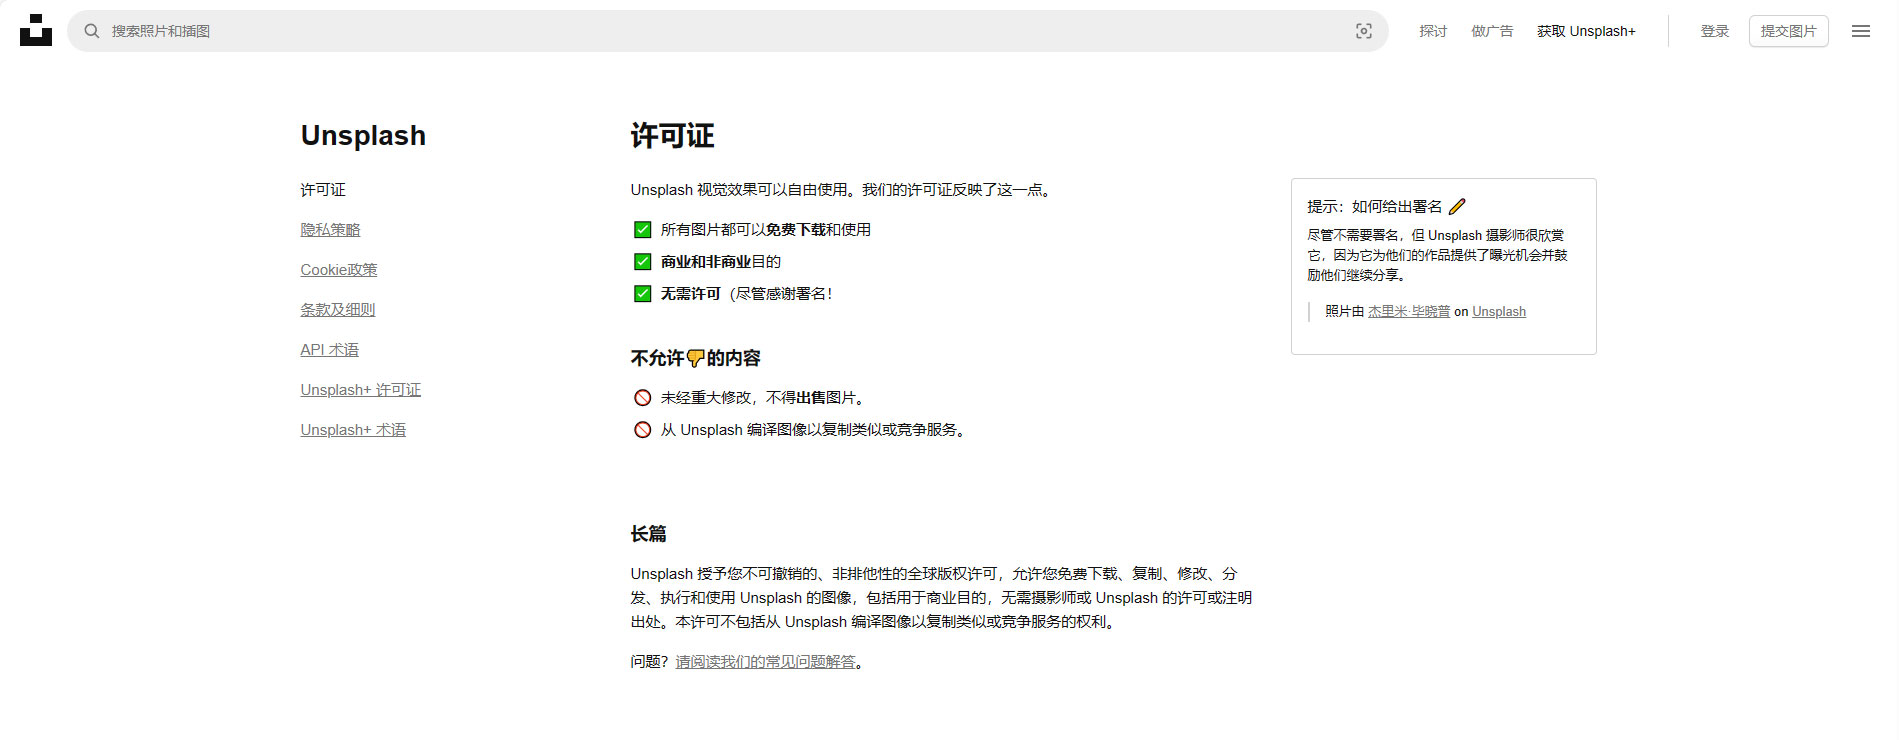The image size is (1899, 740).
Task: Open Unsplash+ 术语 sidebar link
Action: [x=353, y=430]
